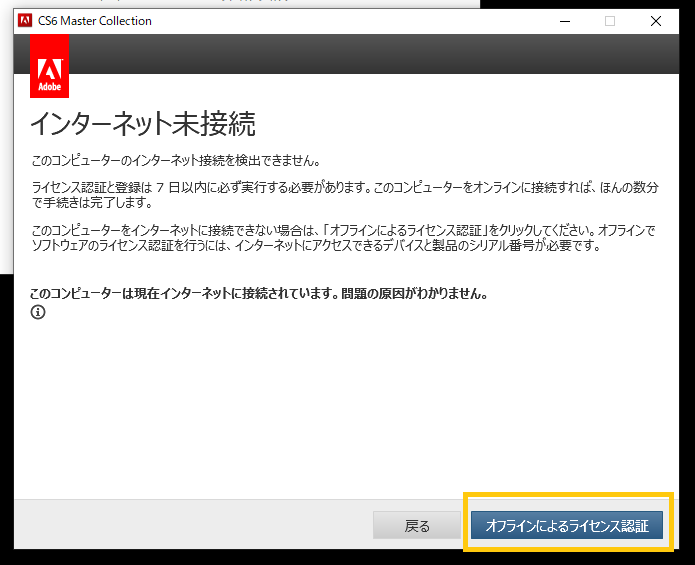This screenshot has width=695, height=565.
Task: Click the heading インターネット未接続
Action: (143, 123)
